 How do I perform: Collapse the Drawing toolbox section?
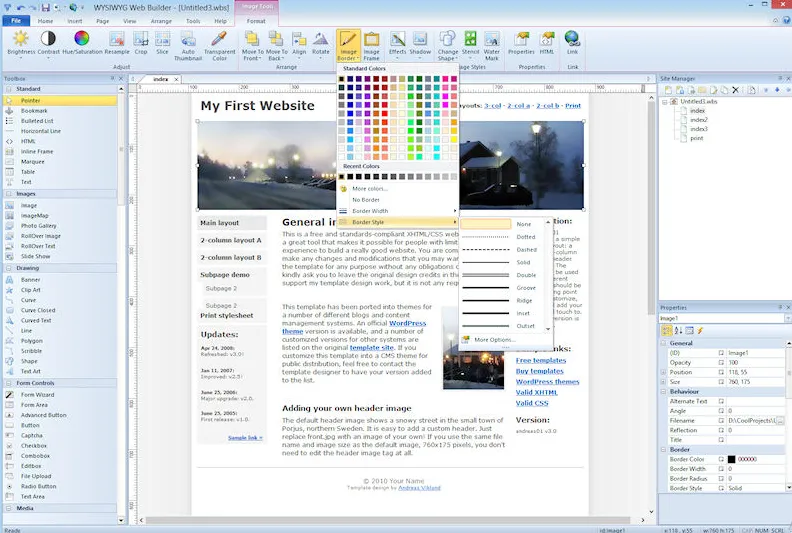point(9,268)
